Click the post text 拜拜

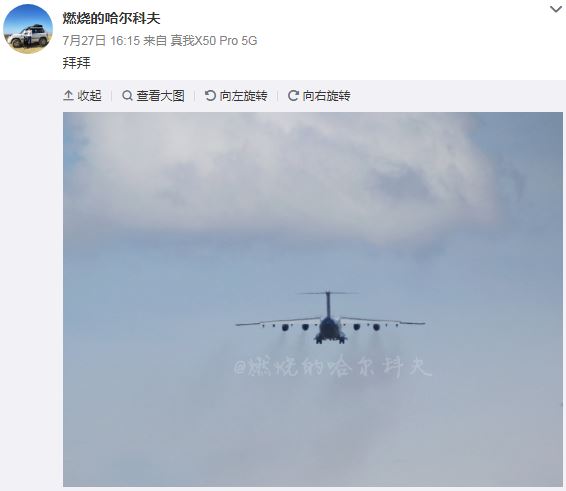(76, 63)
